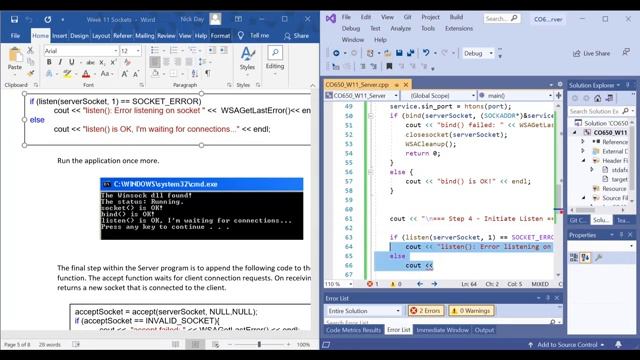This screenshot has height=360, width=640.
Task: Switch to the Layout ribbon tab
Action: [x=101, y=36]
